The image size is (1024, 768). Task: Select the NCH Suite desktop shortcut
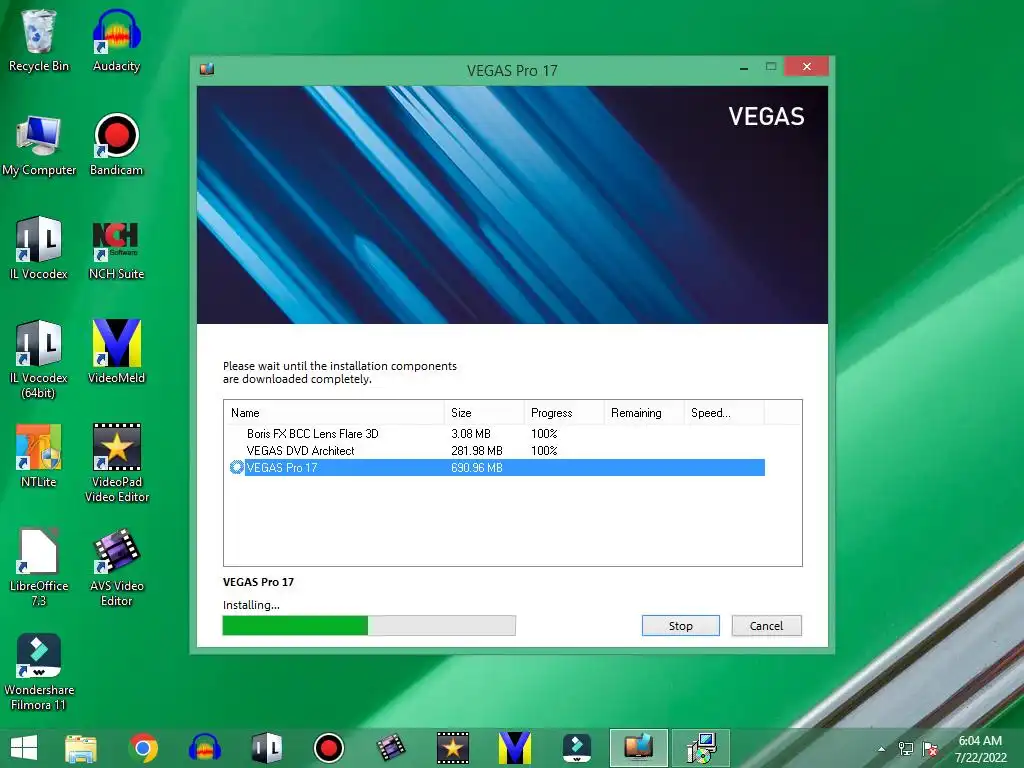tap(116, 249)
